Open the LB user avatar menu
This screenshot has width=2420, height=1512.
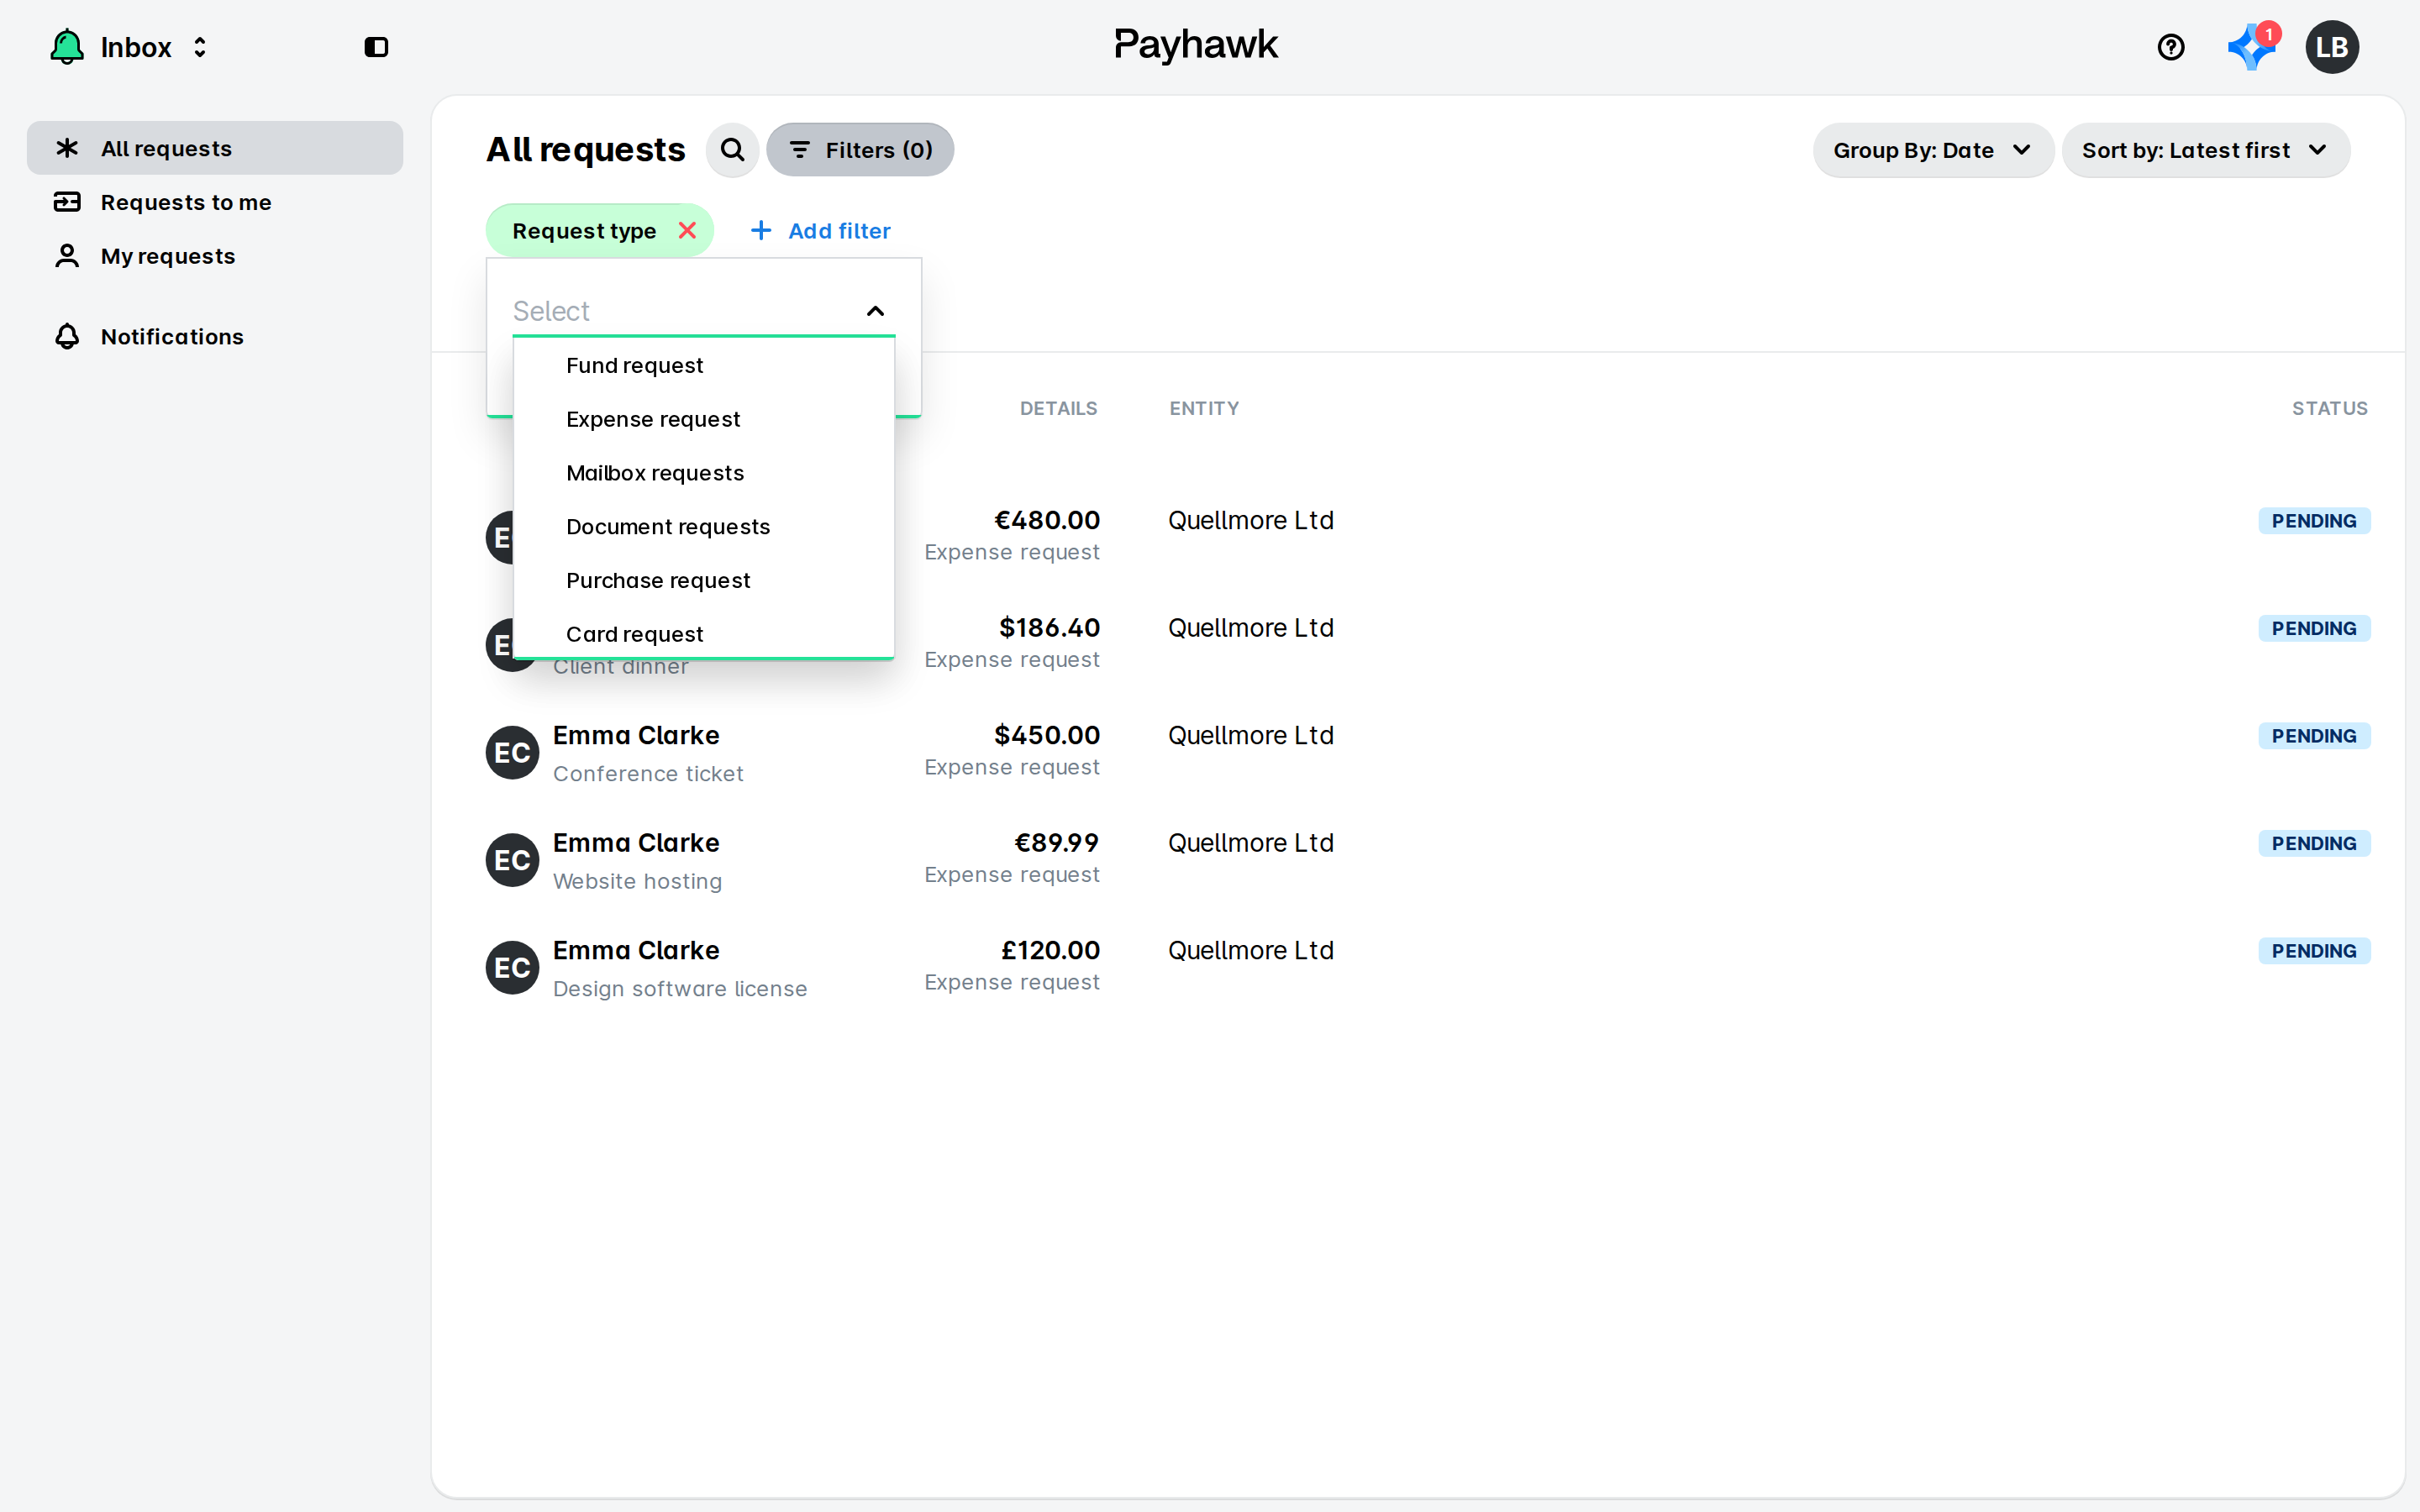click(x=2332, y=47)
